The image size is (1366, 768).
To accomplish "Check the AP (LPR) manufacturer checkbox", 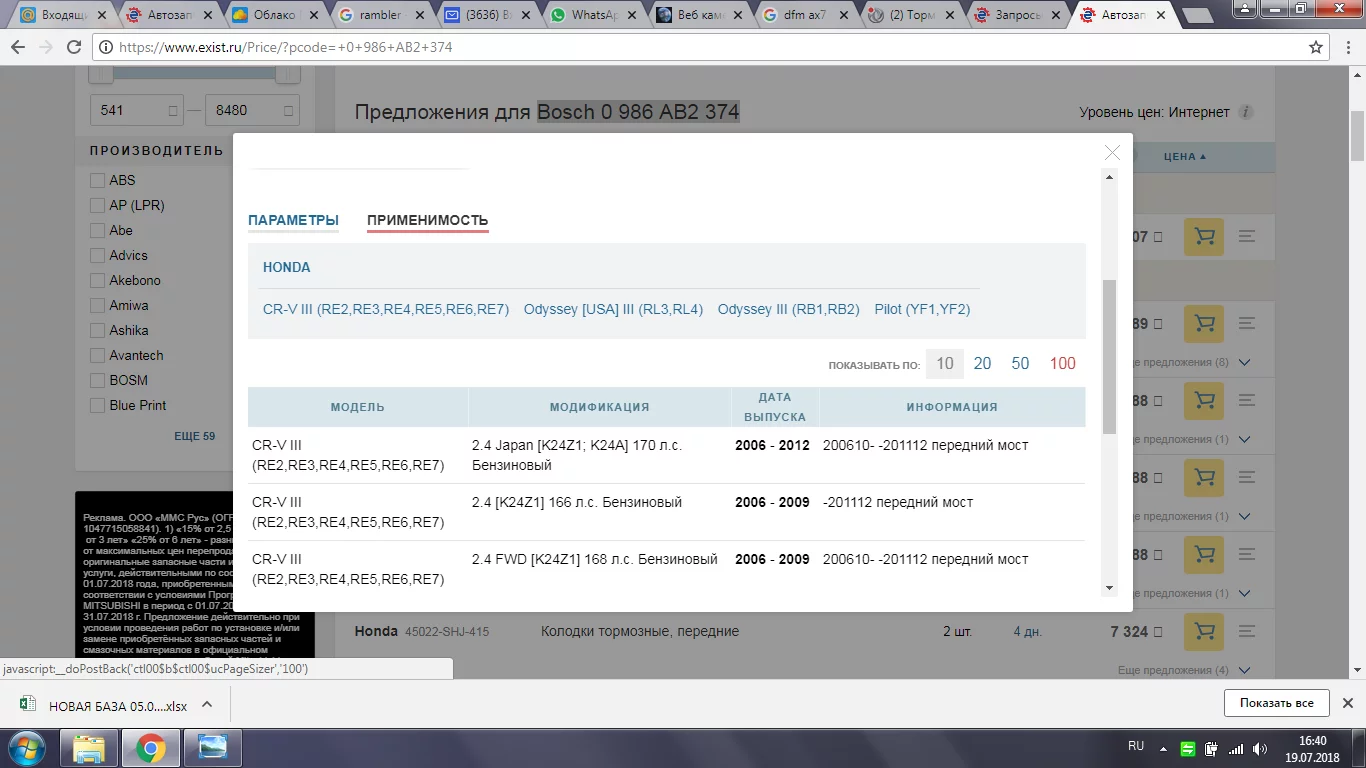I will click(97, 205).
